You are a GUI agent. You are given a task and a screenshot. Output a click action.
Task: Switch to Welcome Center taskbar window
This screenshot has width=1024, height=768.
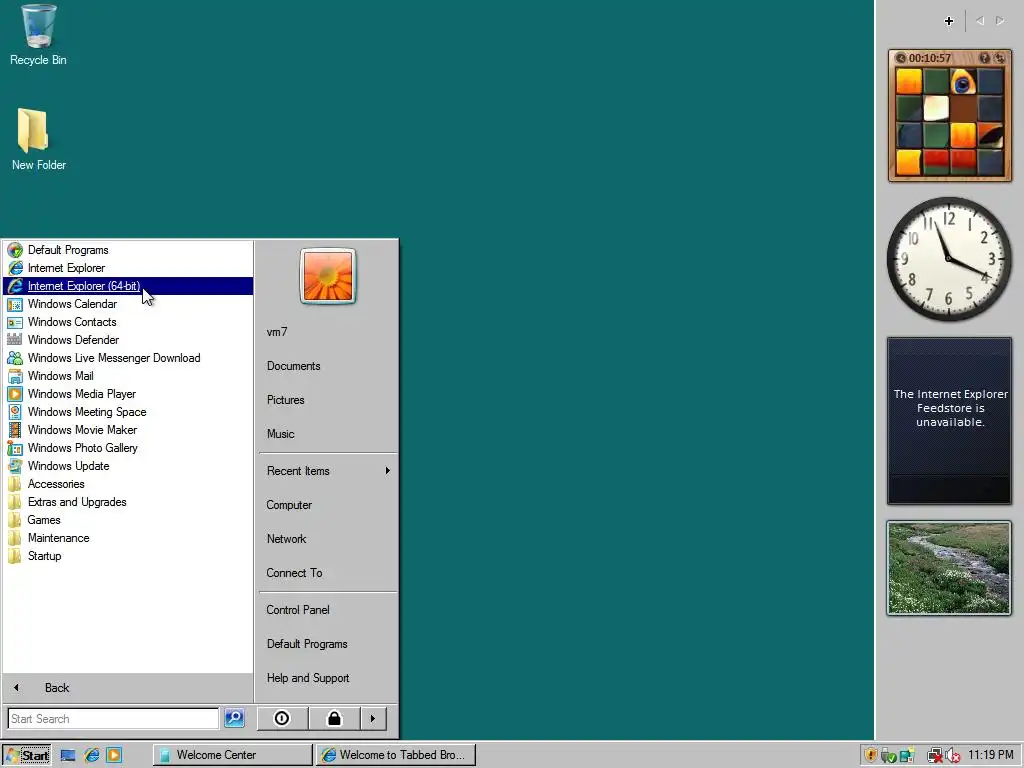[233, 755]
